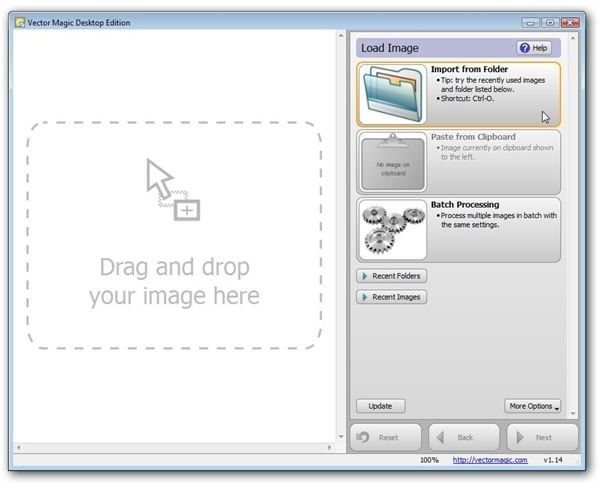Click scroll-down arrow of canvas vertical scrollbar
600x488 pixels.
coord(341,437)
